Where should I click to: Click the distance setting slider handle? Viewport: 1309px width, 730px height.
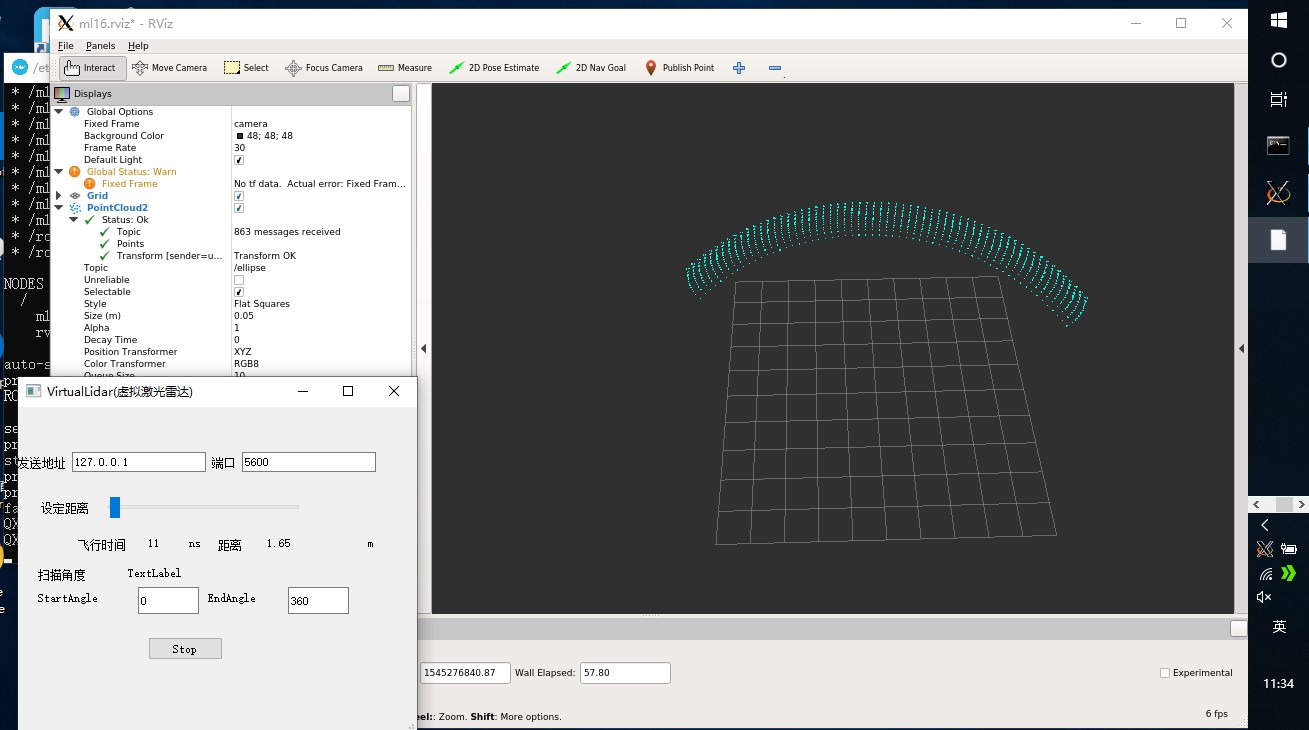[x=115, y=508]
